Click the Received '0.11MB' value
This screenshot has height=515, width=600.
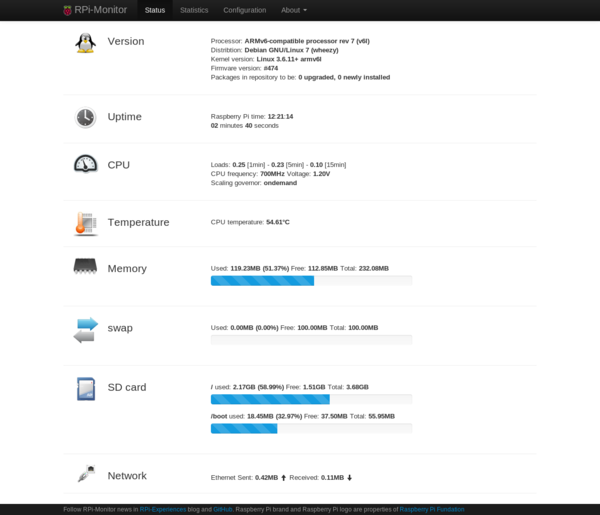pos(332,478)
